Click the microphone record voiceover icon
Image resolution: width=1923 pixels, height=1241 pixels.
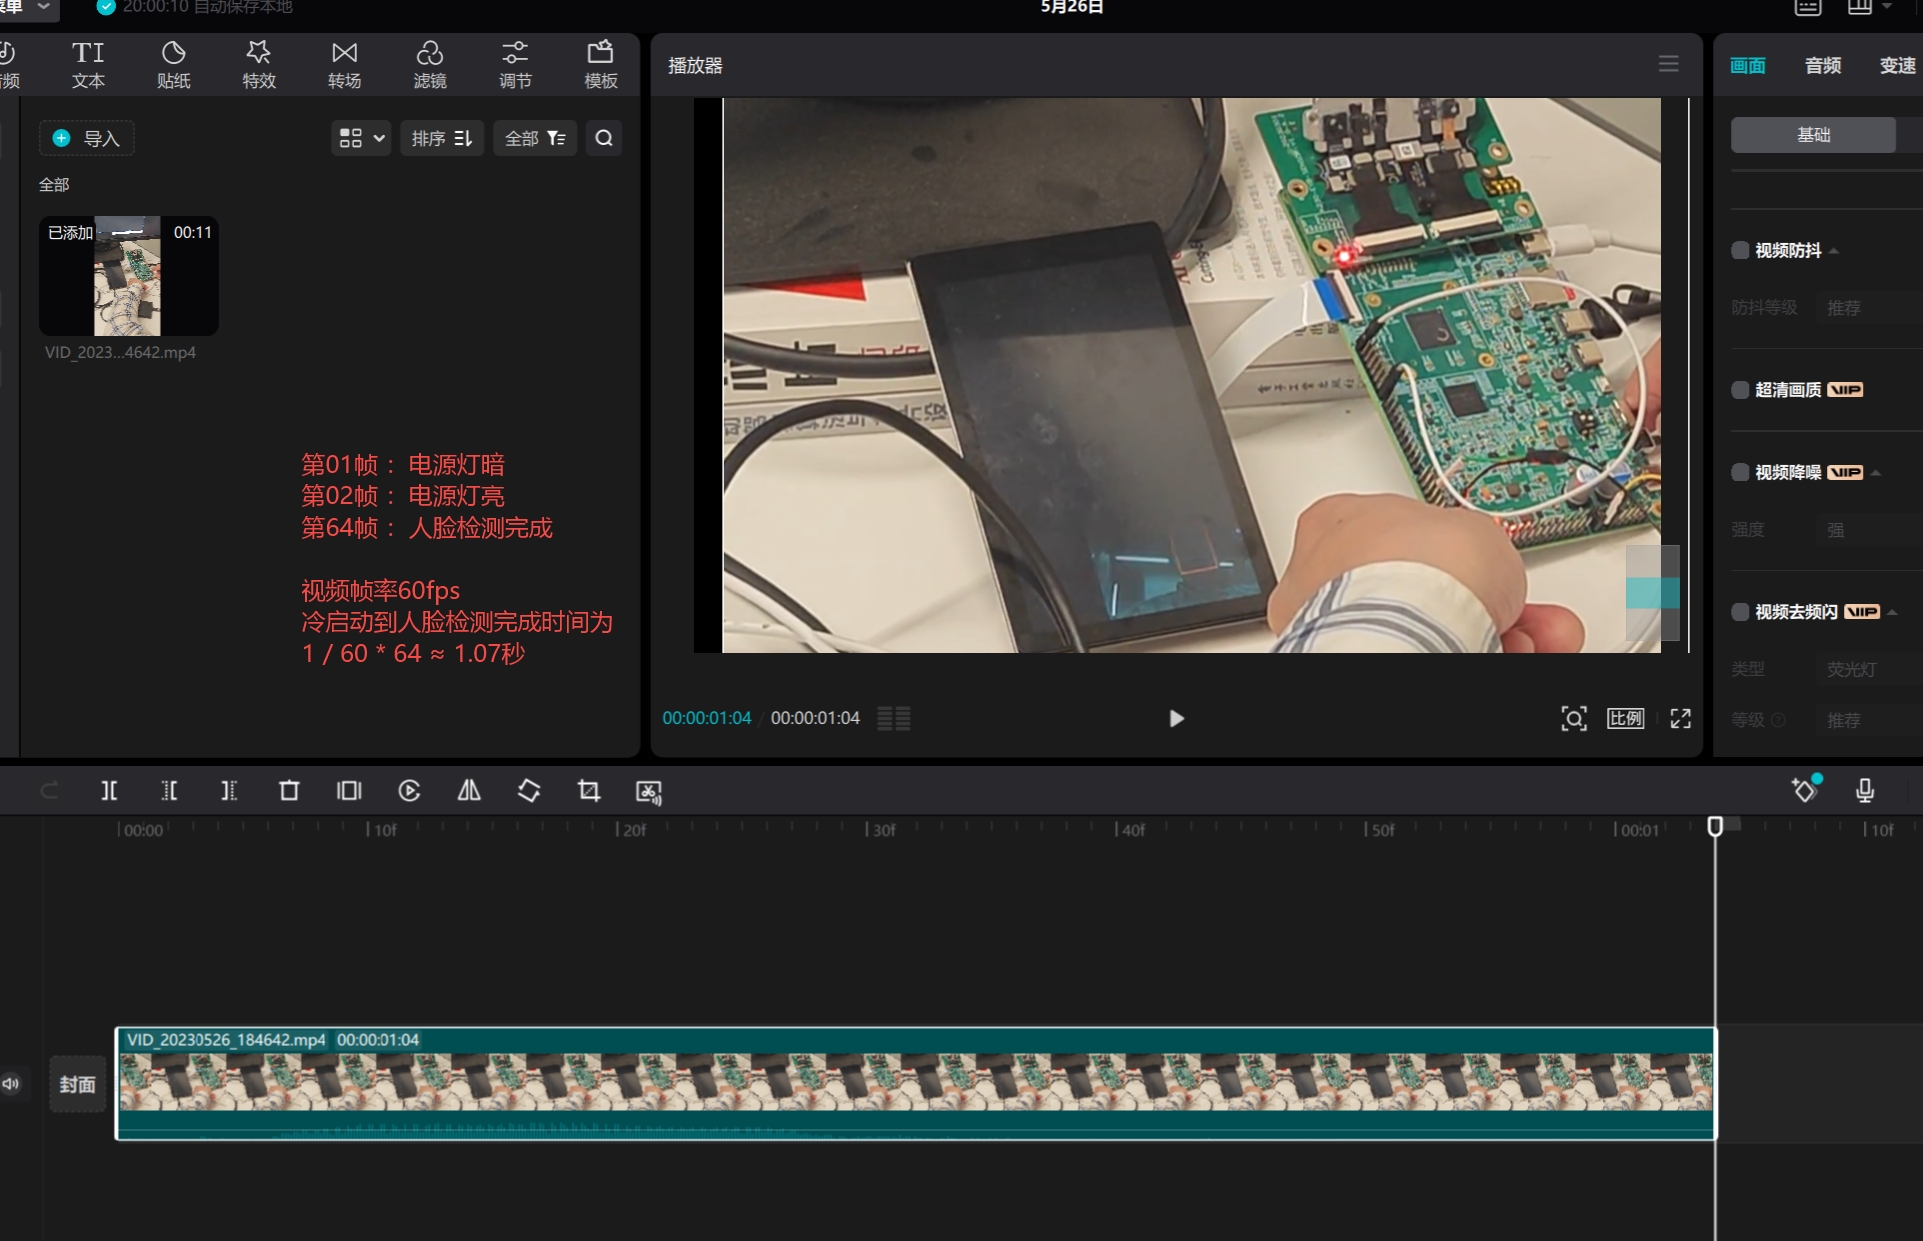coord(1865,791)
